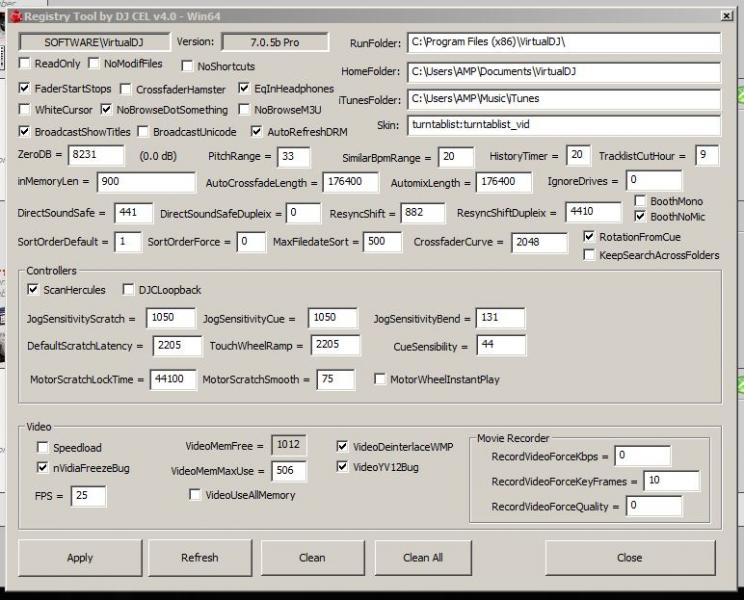Screen dimensions: 744x600
Task: Click the RunFolder path field
Action: pyautogui.click(x=563, y=43)
